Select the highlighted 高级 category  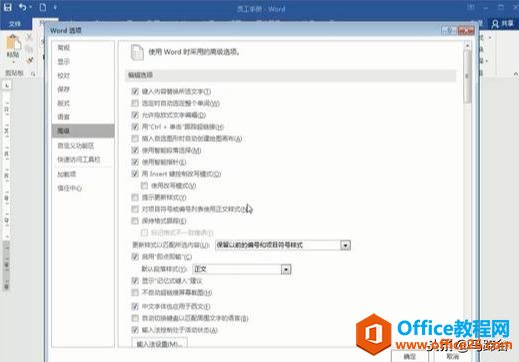(83, 131)
